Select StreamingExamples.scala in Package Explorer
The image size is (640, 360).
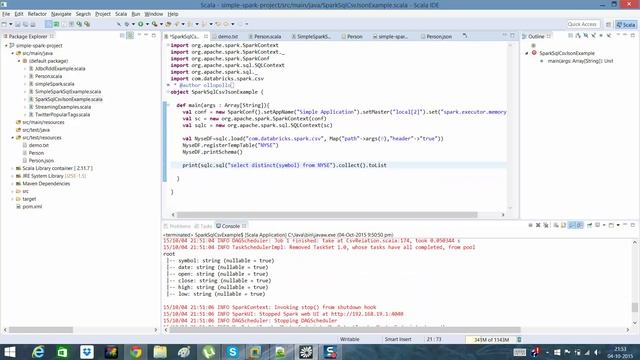click(63, 107)
